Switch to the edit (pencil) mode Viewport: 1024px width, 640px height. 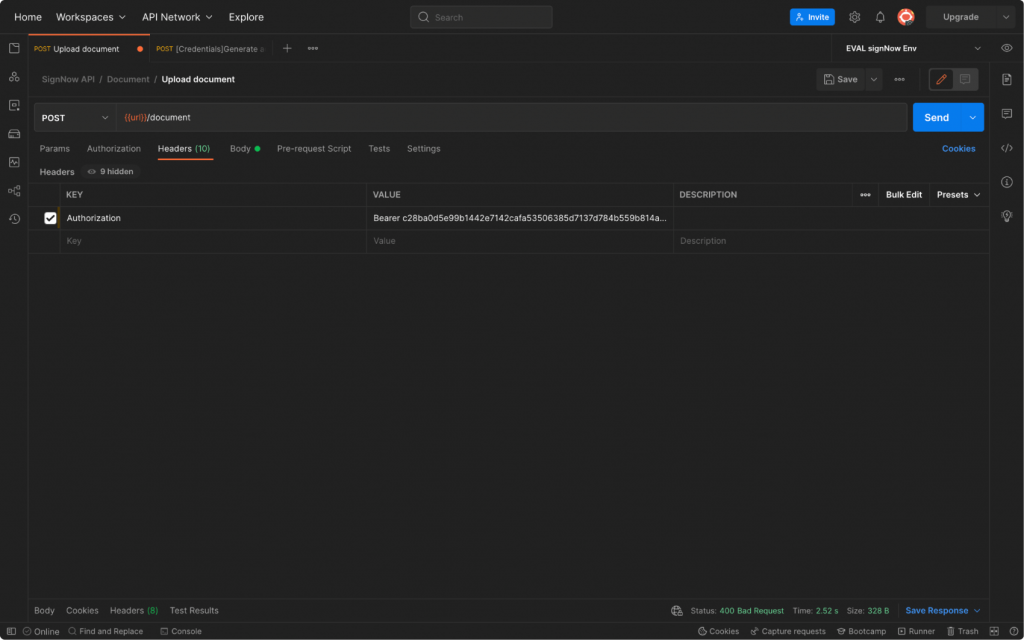[x=941, y=79]
